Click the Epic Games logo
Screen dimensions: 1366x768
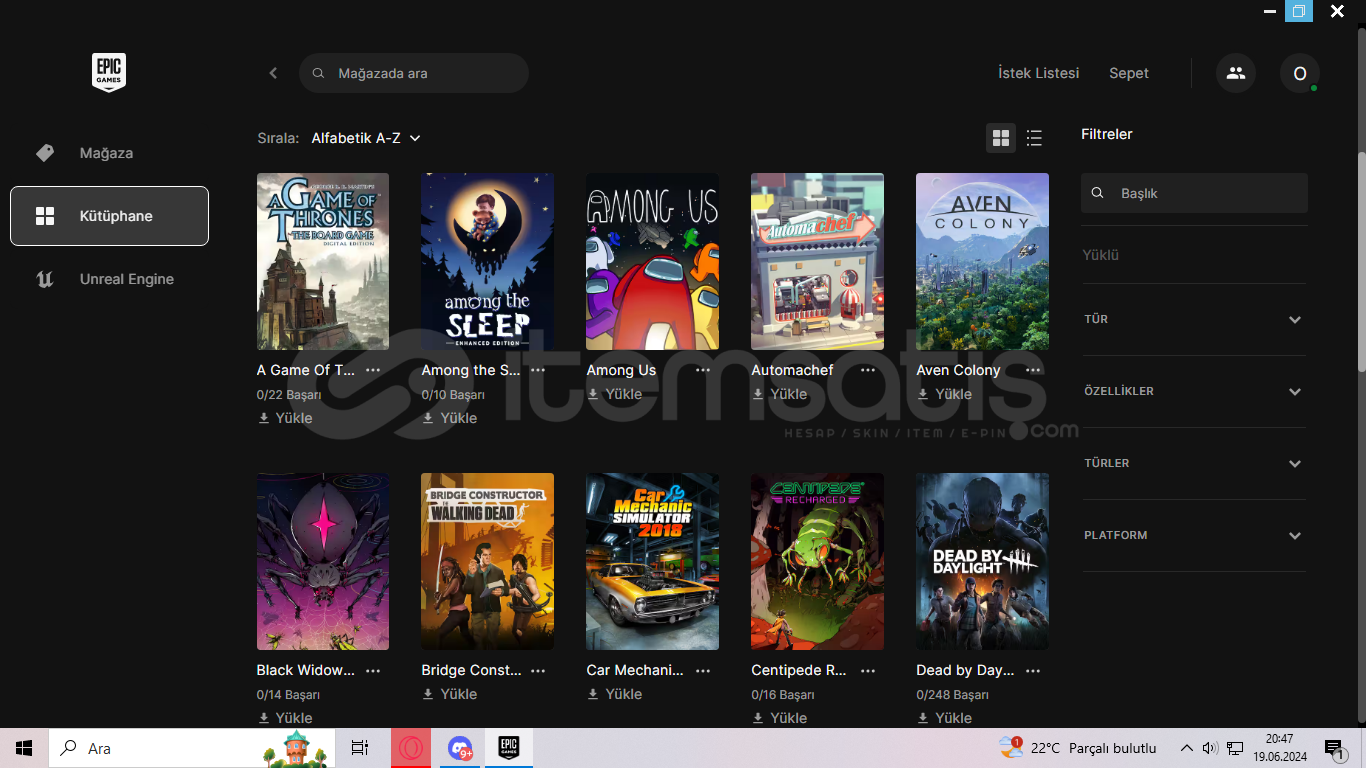click(x=109, y=73)
